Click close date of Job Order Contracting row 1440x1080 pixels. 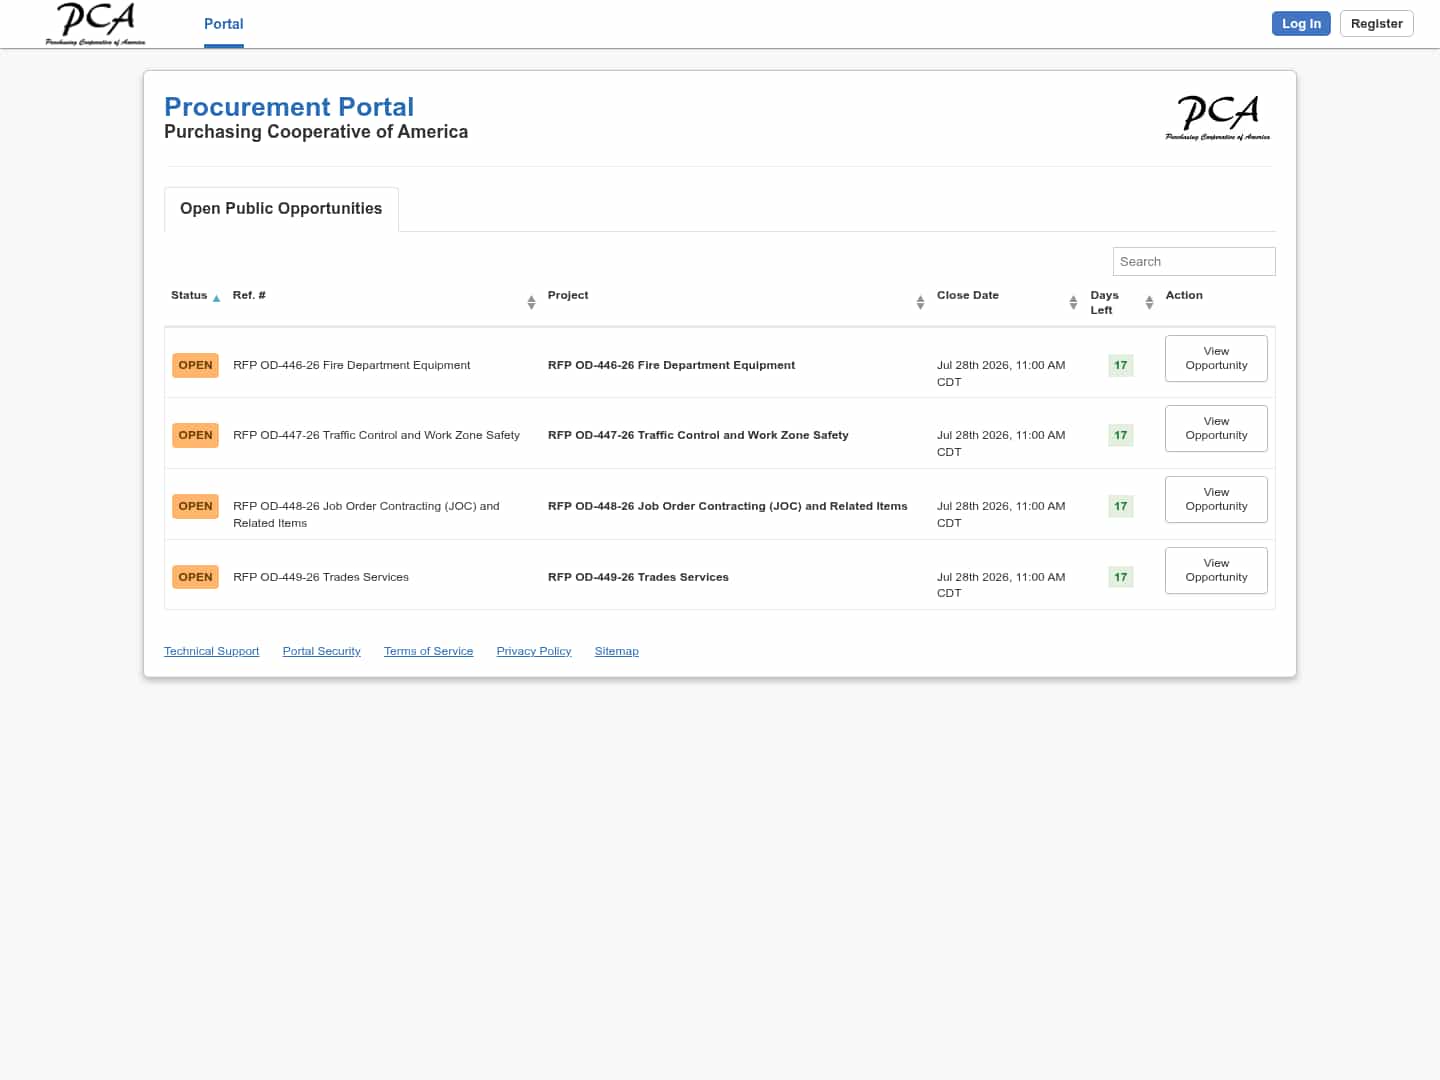point(1001,514)
